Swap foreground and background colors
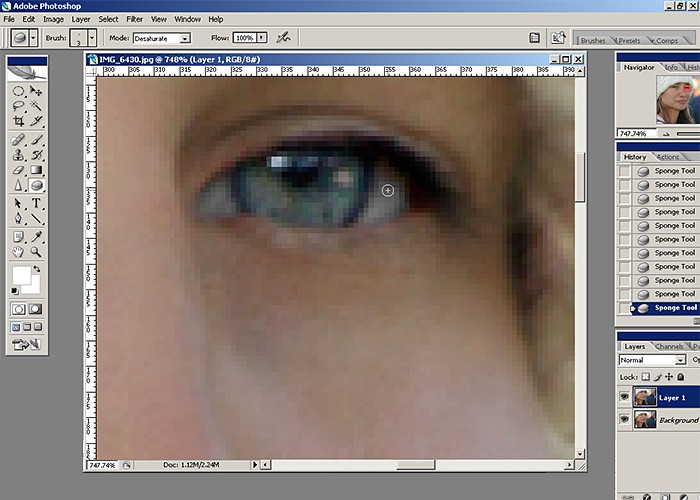This screenshot has height=500, width=700. coord(37,269)
